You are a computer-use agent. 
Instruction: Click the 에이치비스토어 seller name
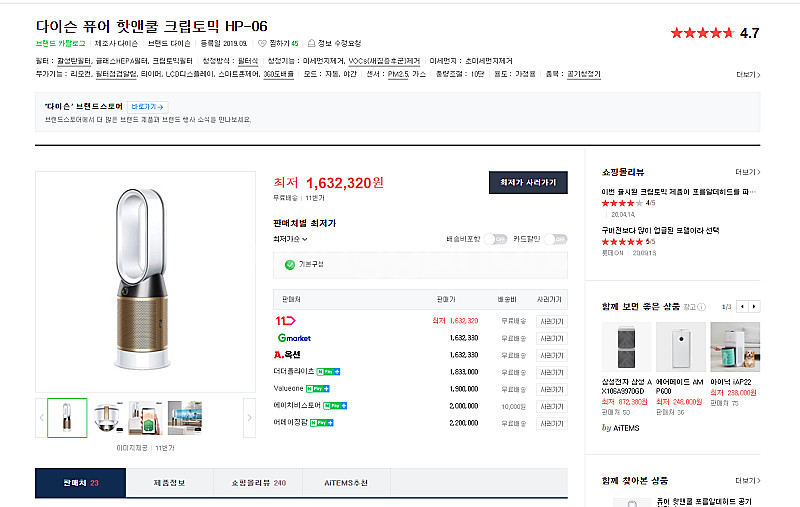point(297,405)
